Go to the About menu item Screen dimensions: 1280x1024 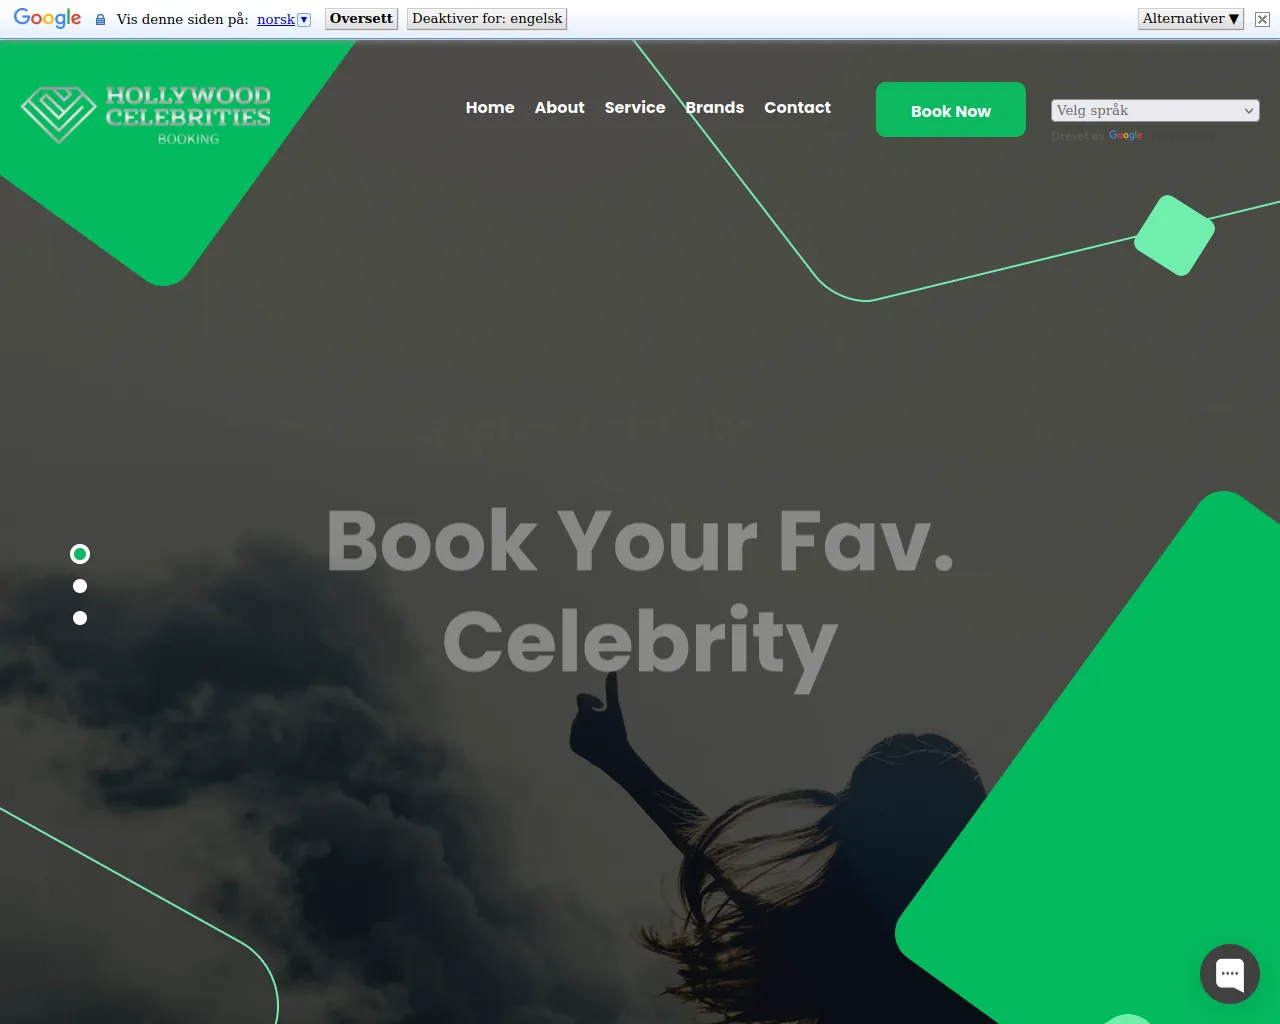559,107
